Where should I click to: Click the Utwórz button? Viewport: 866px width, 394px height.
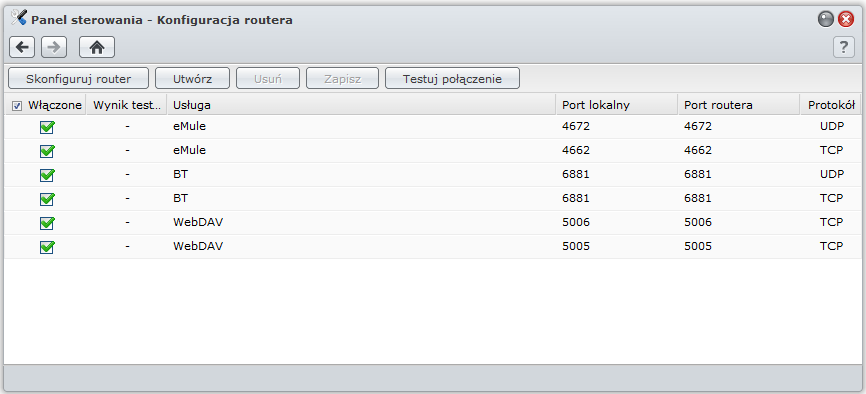[192, 78]
